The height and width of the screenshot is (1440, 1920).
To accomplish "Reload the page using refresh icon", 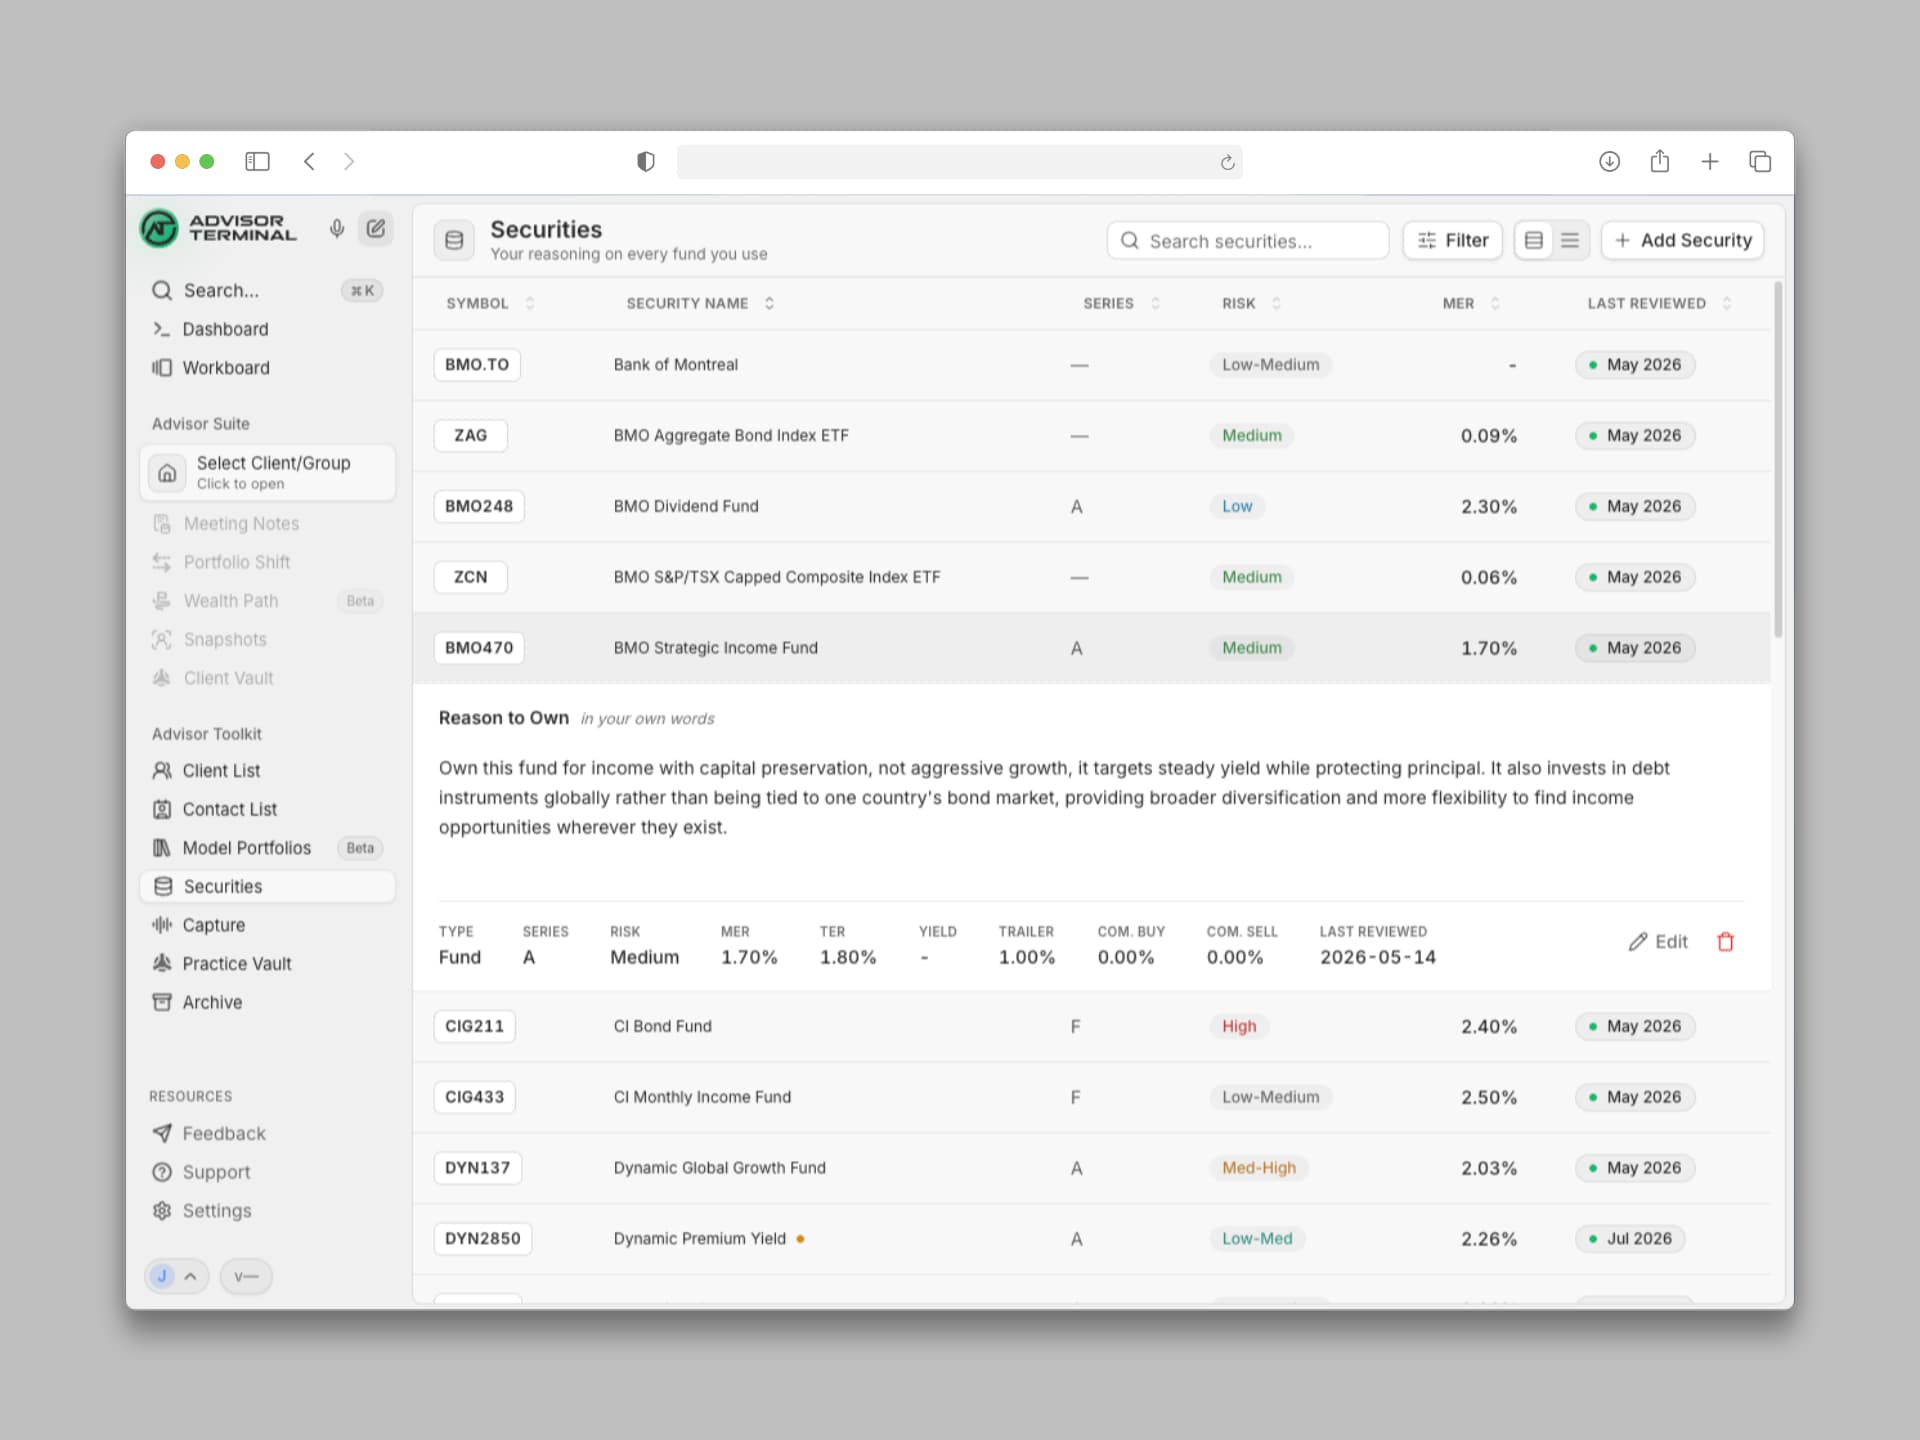I will click(1227, 162).
